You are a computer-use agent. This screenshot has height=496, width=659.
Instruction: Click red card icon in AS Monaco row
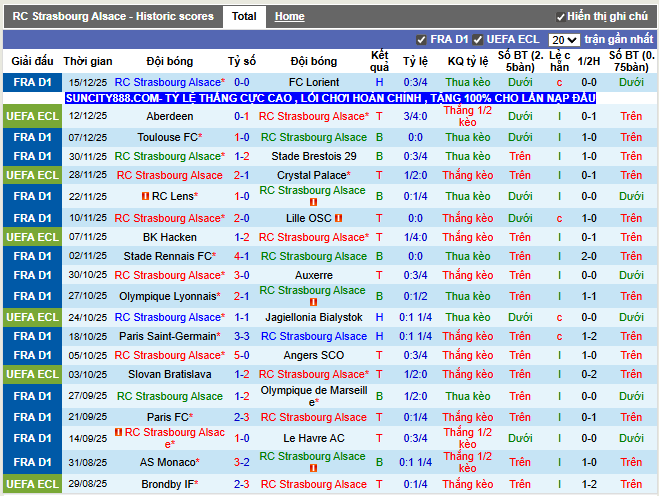[313, 468]
